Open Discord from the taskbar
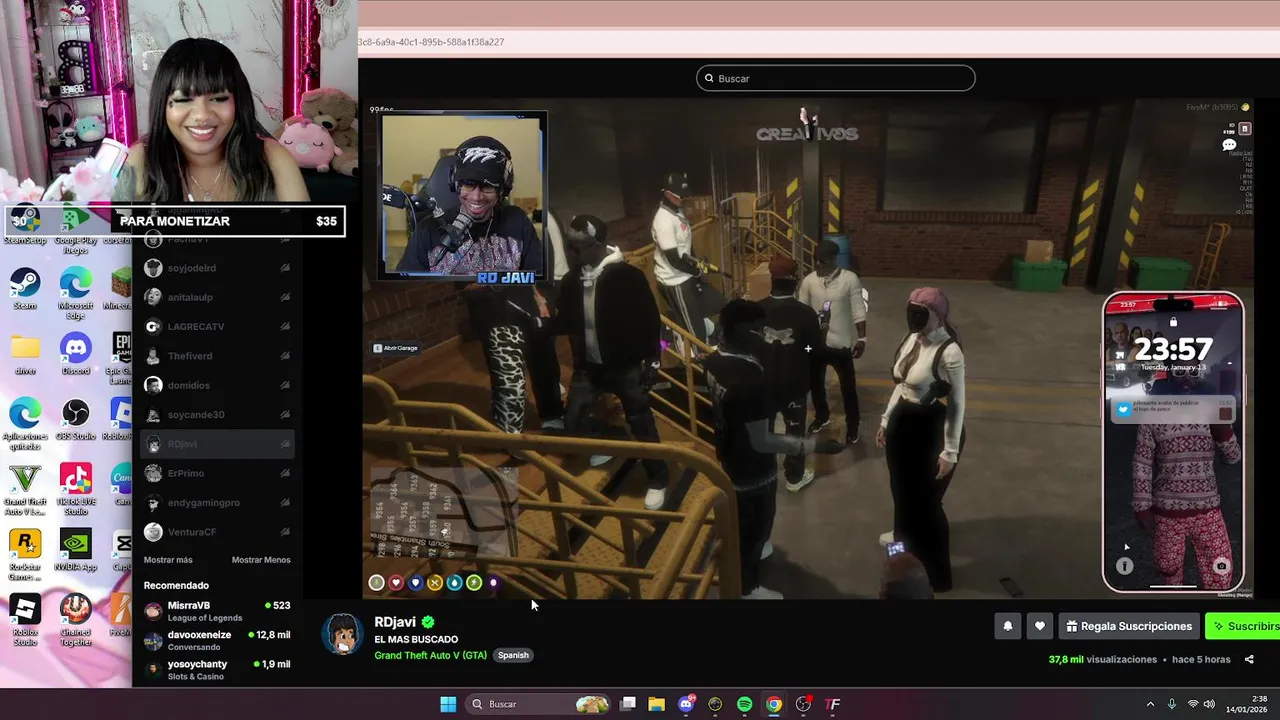The width and height of the screenshot is (1280, 720). (x=686, y=704)
